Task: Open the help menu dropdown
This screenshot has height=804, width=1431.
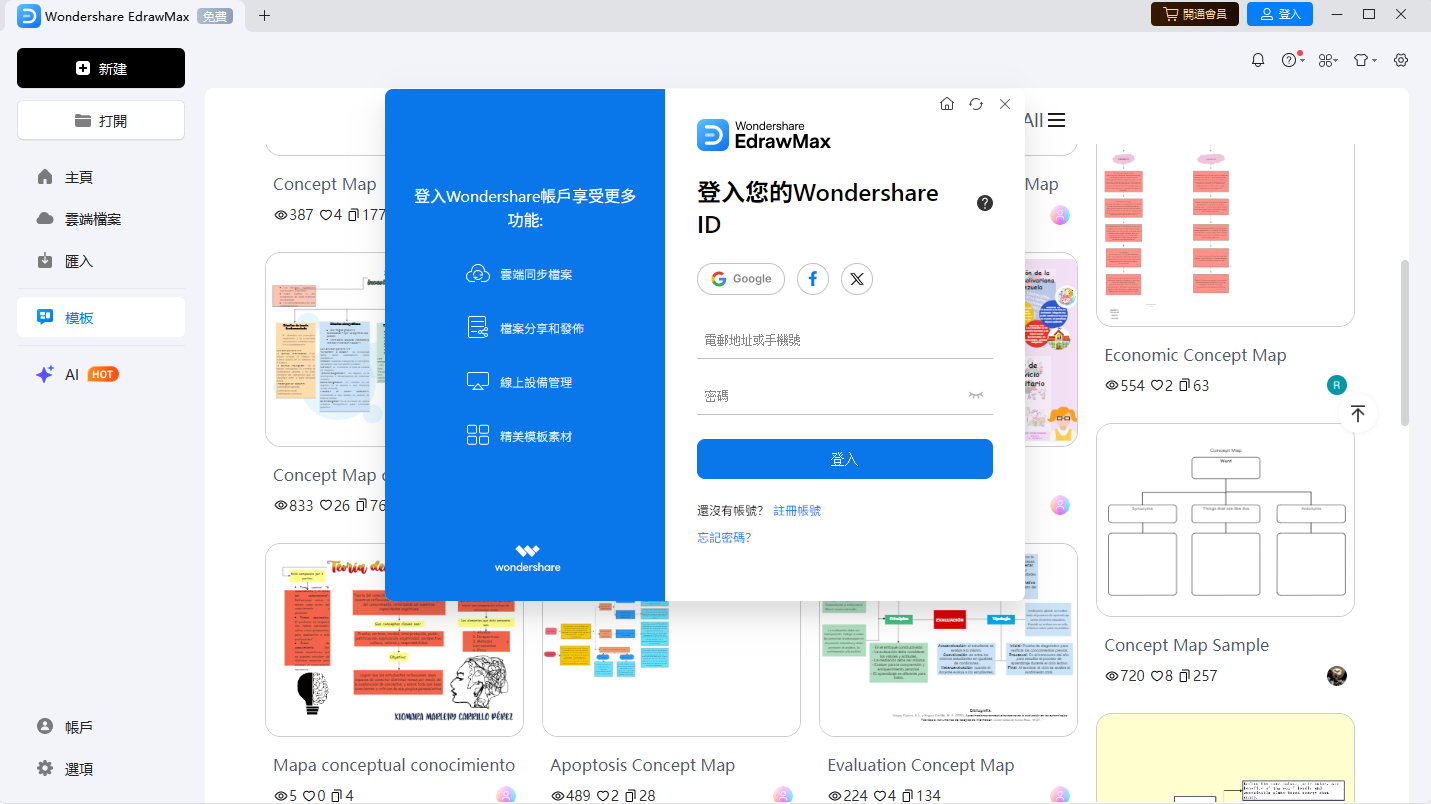Action: click(1291, 60)
